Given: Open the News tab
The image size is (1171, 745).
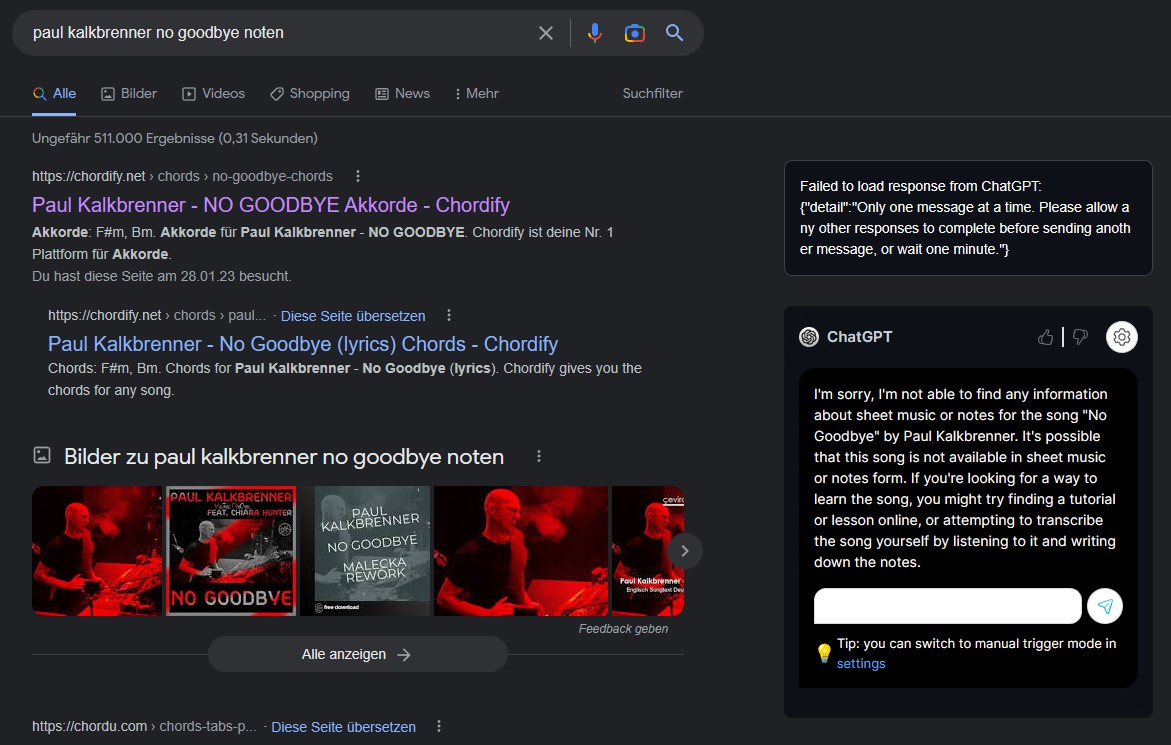Looking at the screenshot, I should [x=403, y=93].
